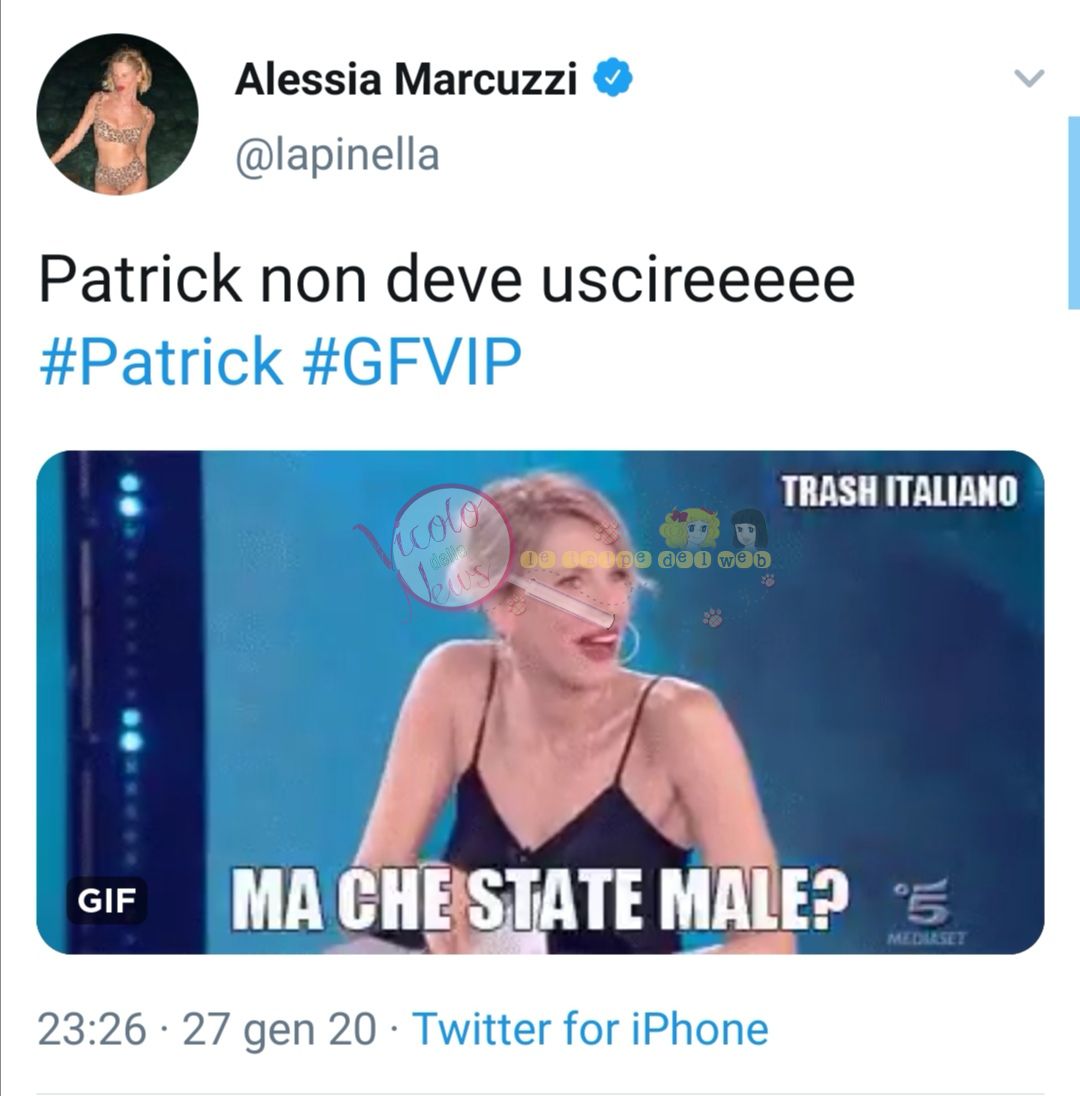
Task: Click the Twitter for iPhone source link
Action: coord(591,1030)
